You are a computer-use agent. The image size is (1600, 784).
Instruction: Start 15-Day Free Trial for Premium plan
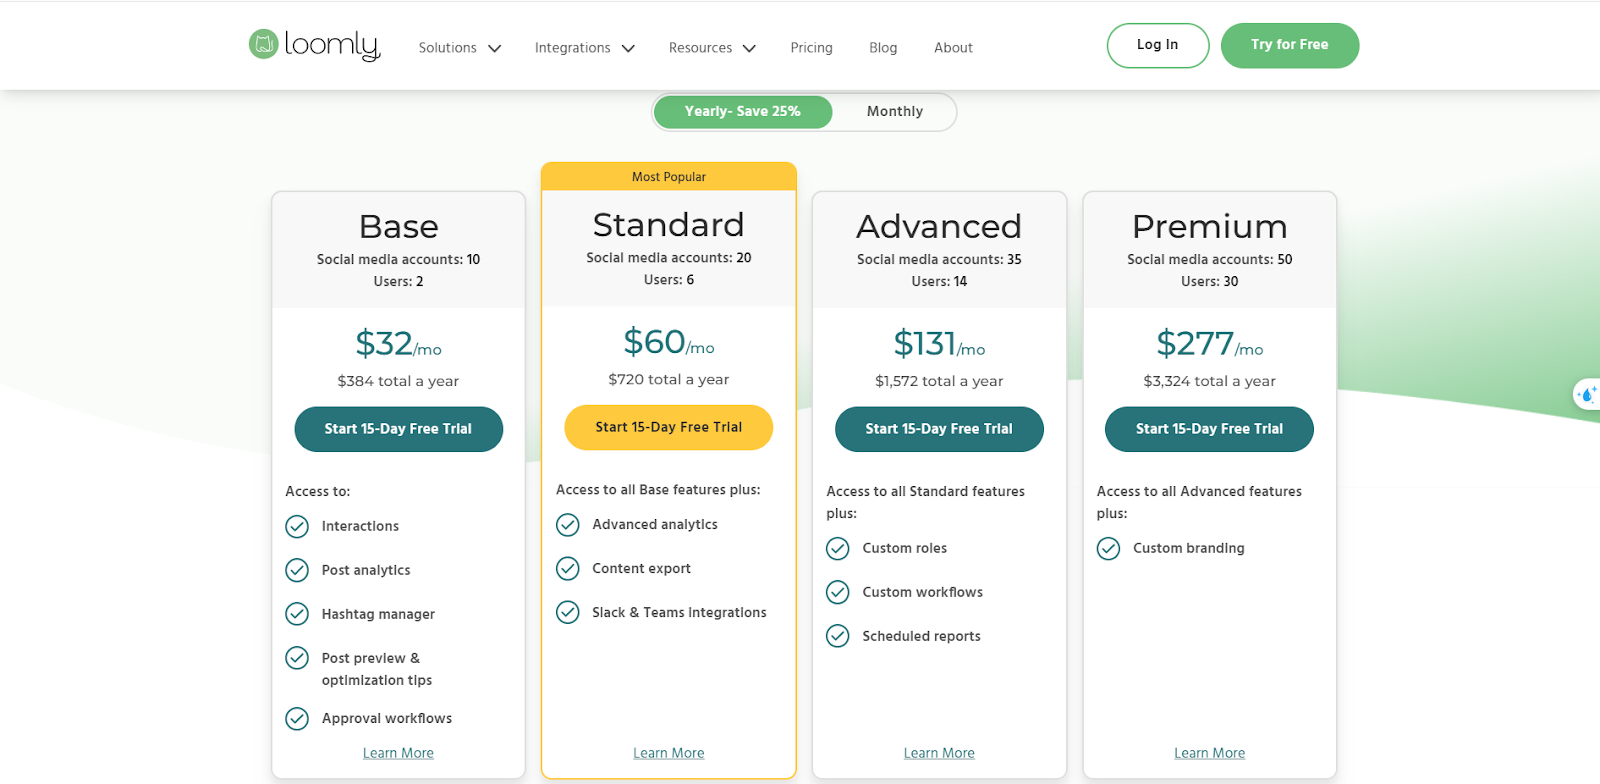(x=1209, y=429)
